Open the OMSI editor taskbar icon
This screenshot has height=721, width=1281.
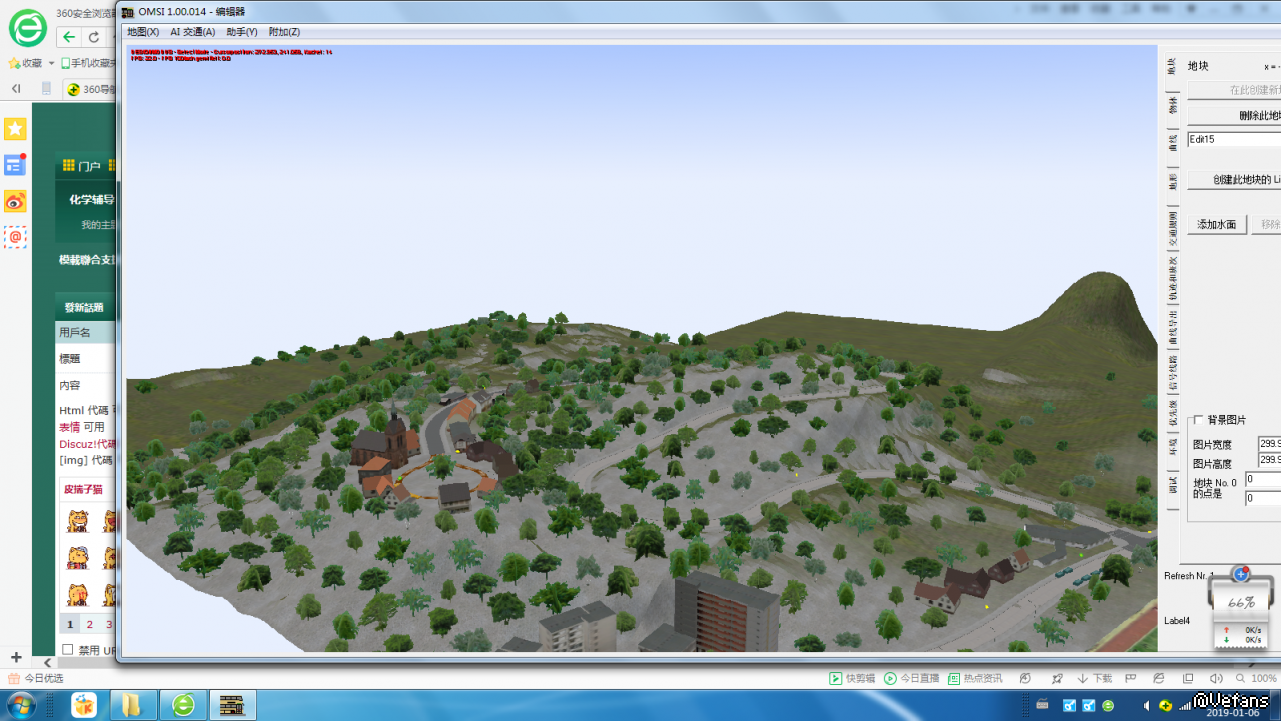[x=233, y=705]
